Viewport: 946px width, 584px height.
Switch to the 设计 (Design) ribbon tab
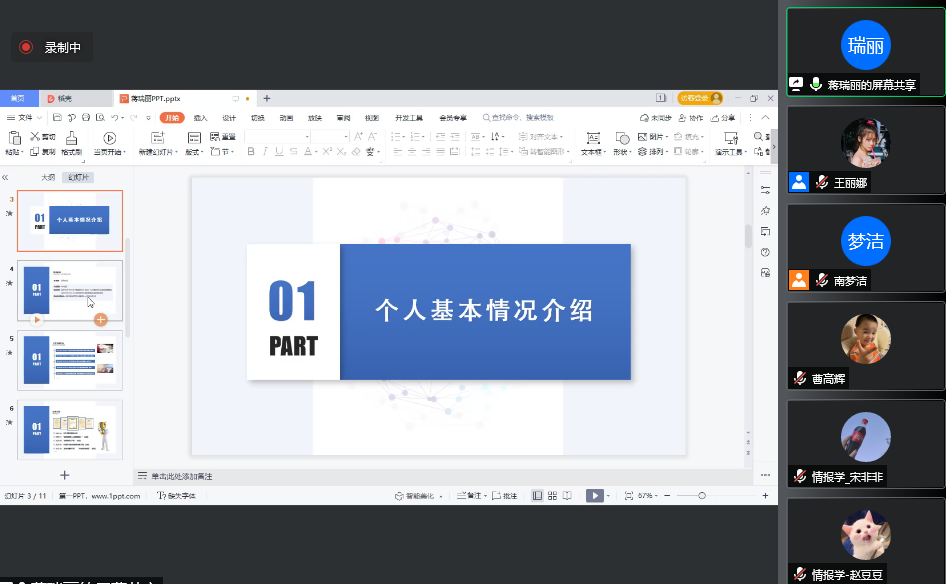coord(229,118)
